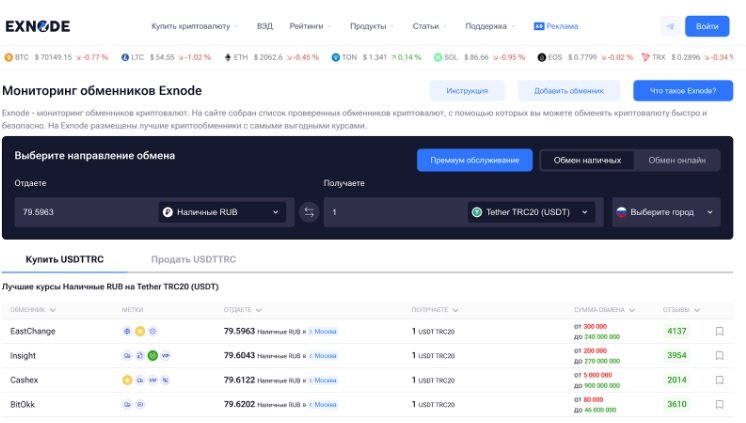
Task: Expand the Выберите город dropdown
Action: pyautogui.click(x=665, y=212)
